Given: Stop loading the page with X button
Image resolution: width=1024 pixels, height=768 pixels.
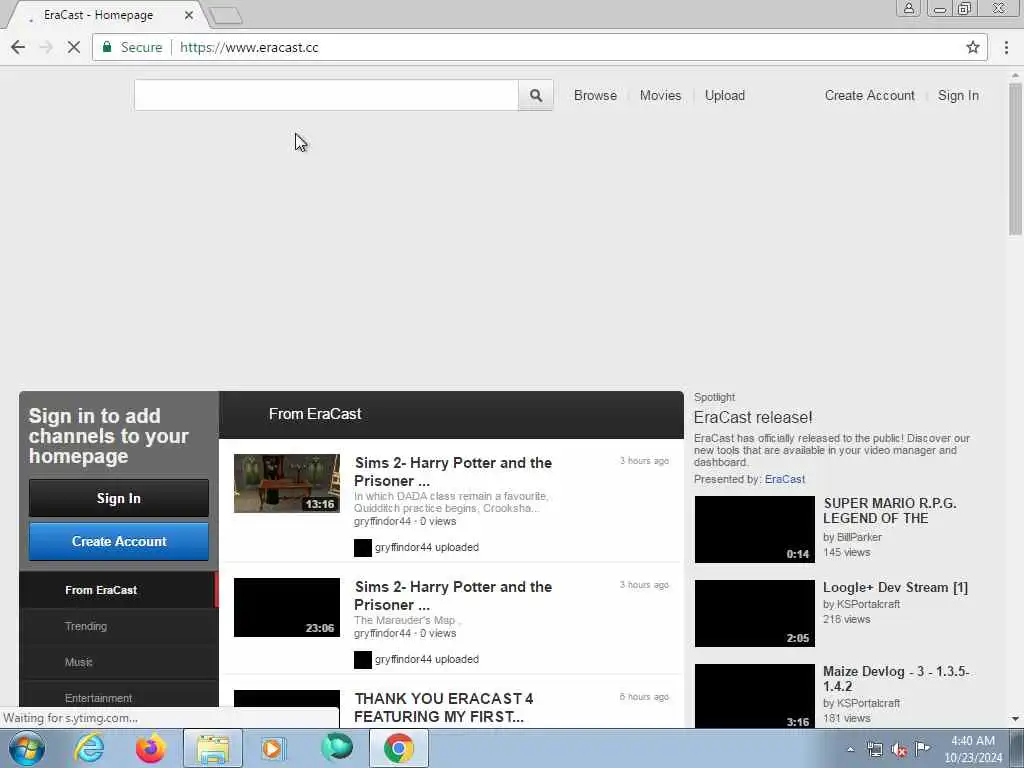Looking at the screenshot, I should point(74,47).
